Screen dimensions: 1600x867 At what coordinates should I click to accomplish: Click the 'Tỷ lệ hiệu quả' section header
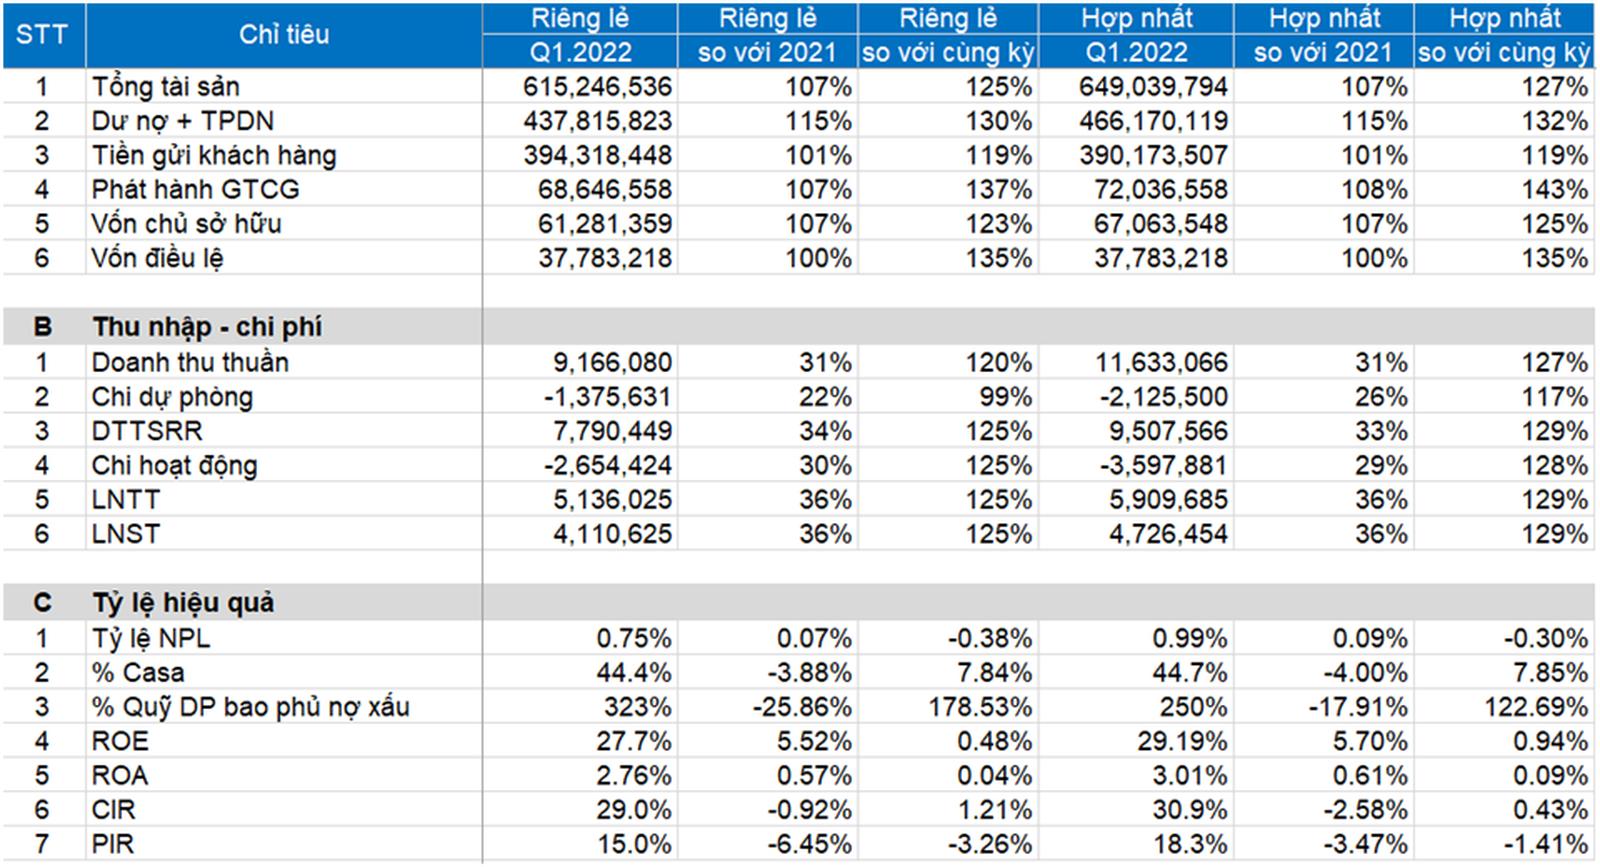coord(183,603)
